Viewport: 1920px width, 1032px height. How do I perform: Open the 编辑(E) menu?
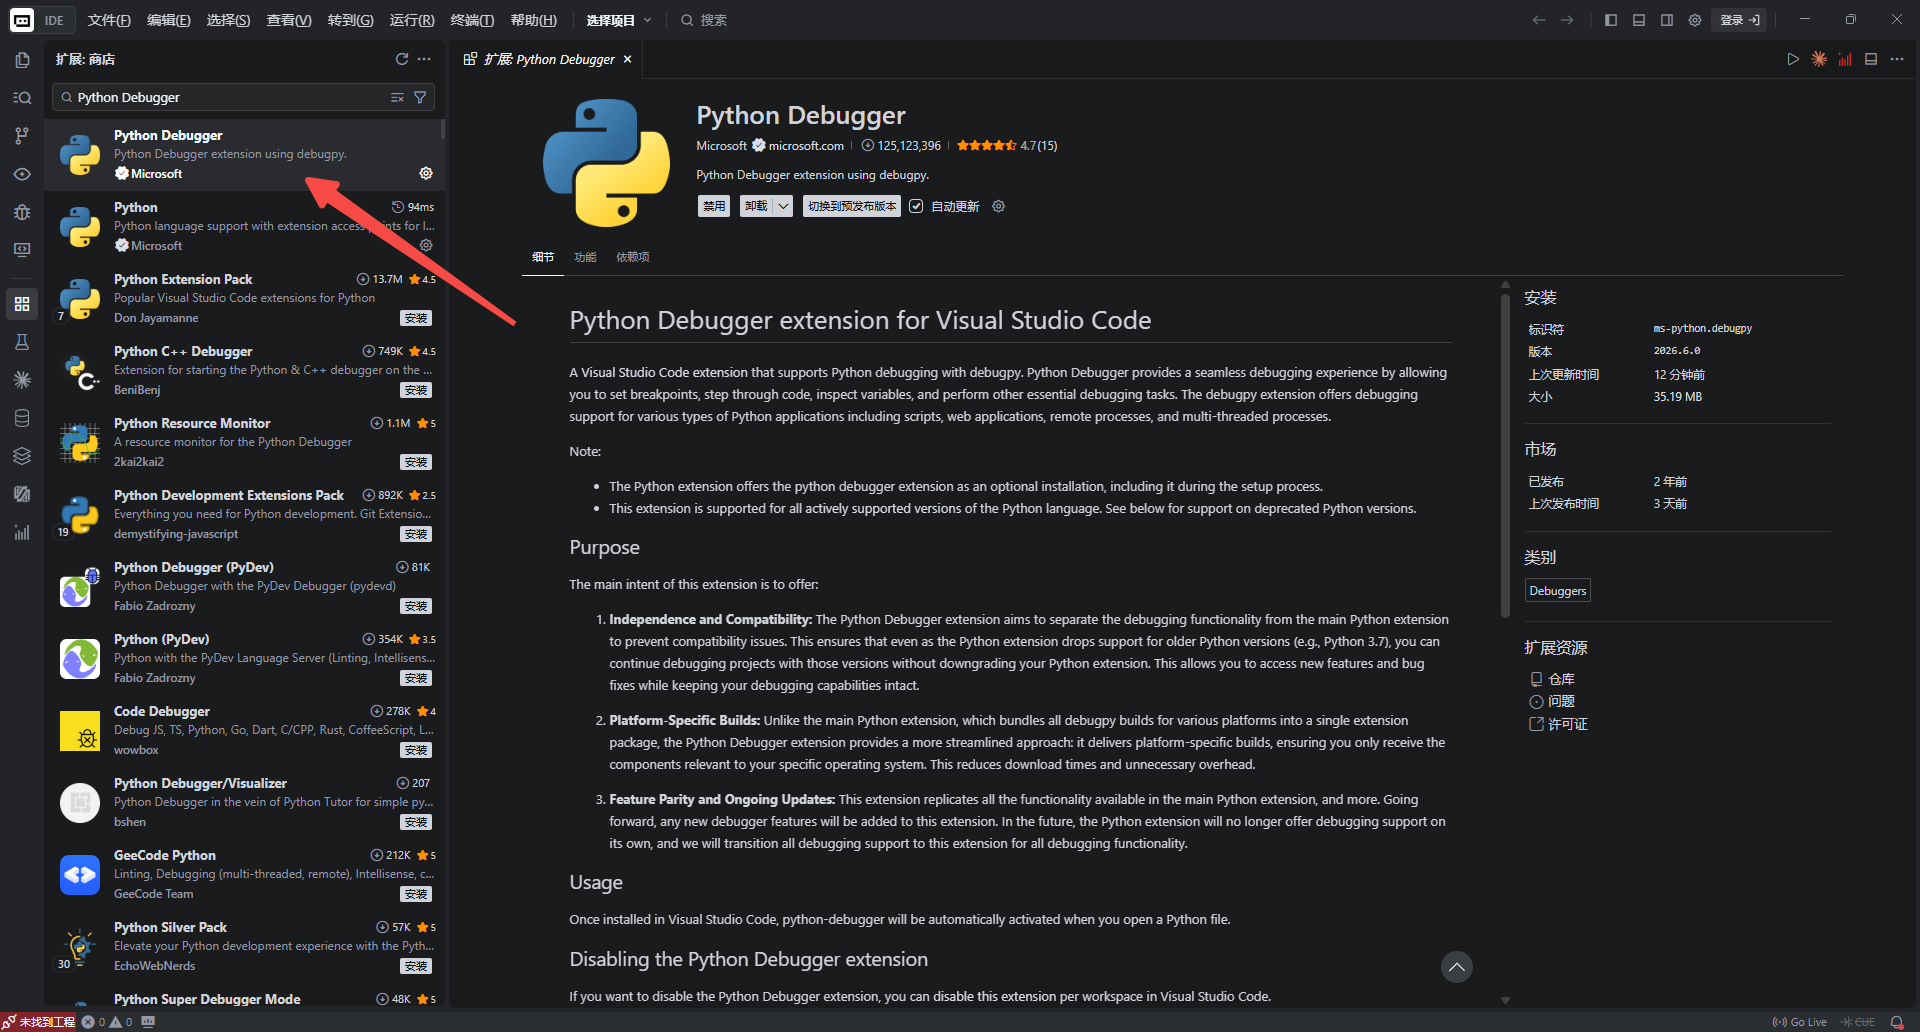(x=169, y=20)
